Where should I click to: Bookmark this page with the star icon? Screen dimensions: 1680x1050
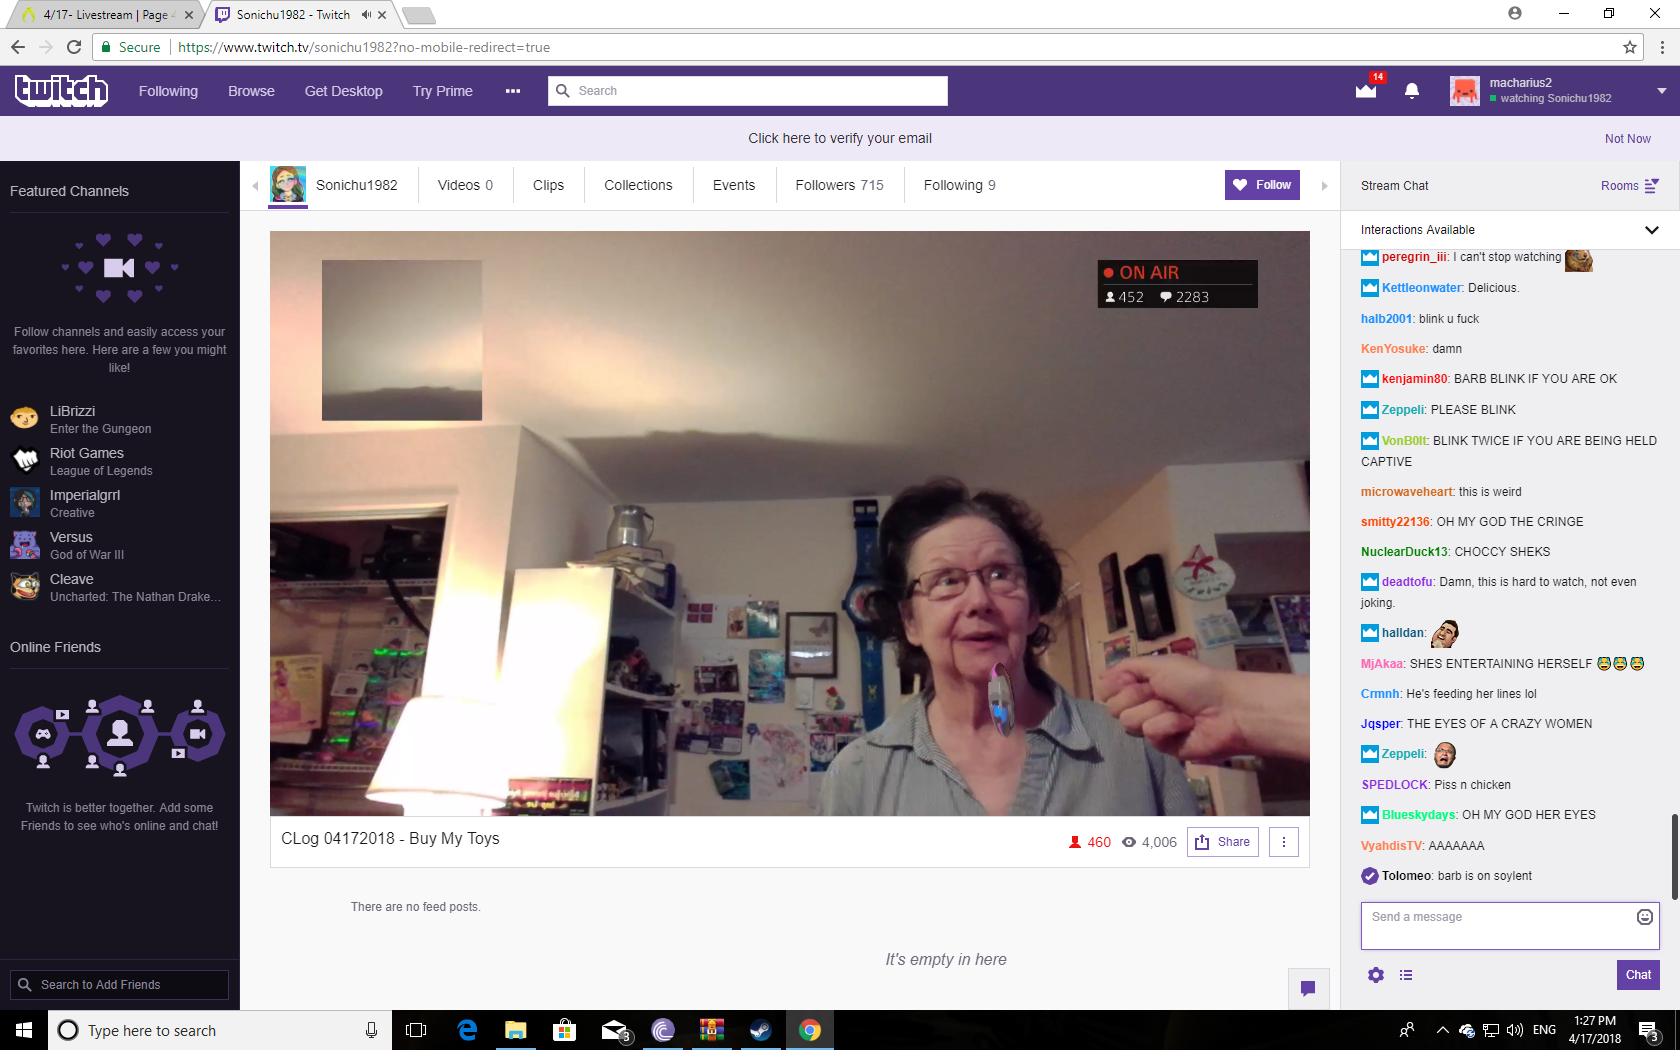(1630, 47)
